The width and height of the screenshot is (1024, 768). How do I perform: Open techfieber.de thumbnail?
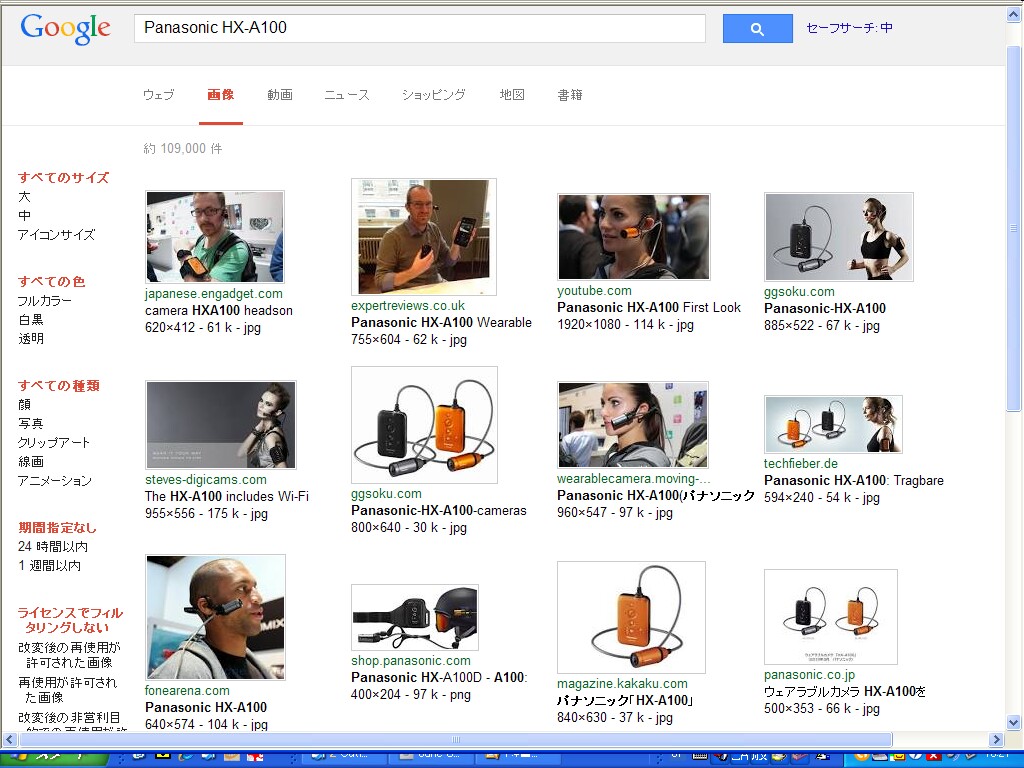tap(833, 424)
